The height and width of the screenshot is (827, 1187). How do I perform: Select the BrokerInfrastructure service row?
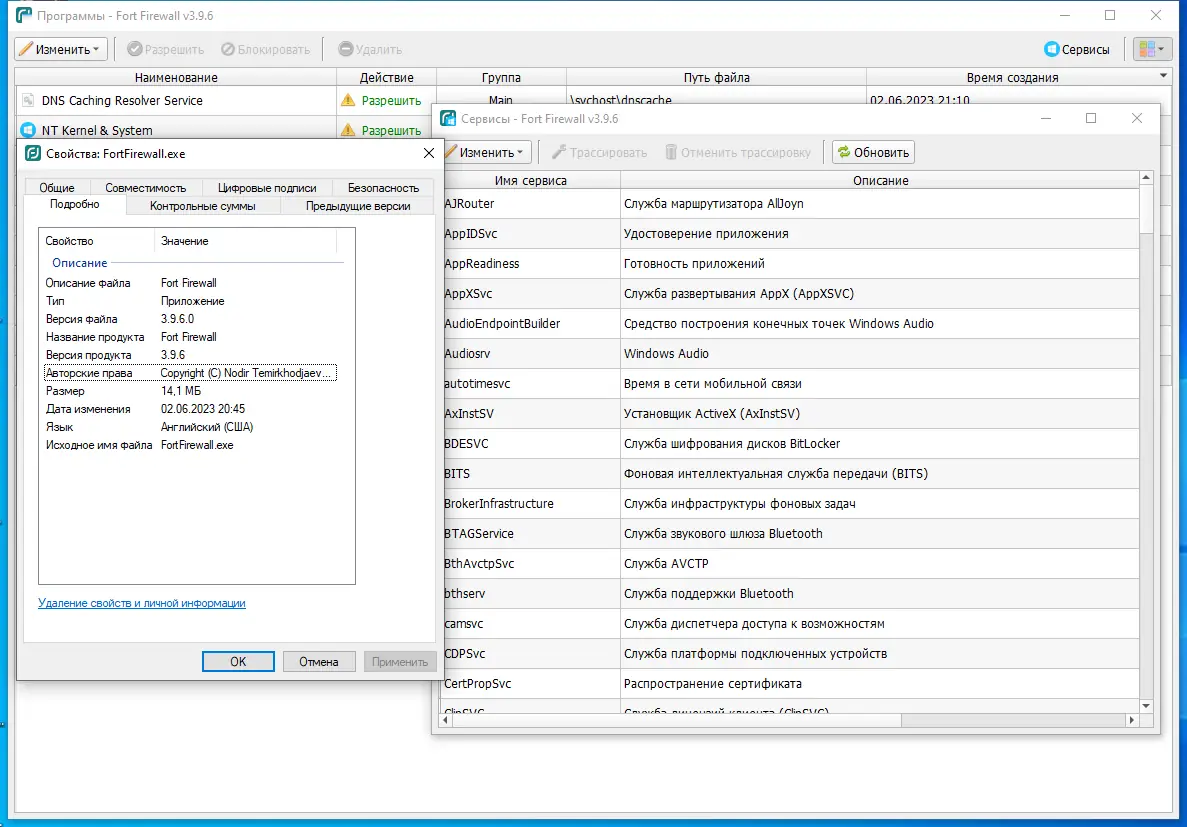(x=790, y=504)
